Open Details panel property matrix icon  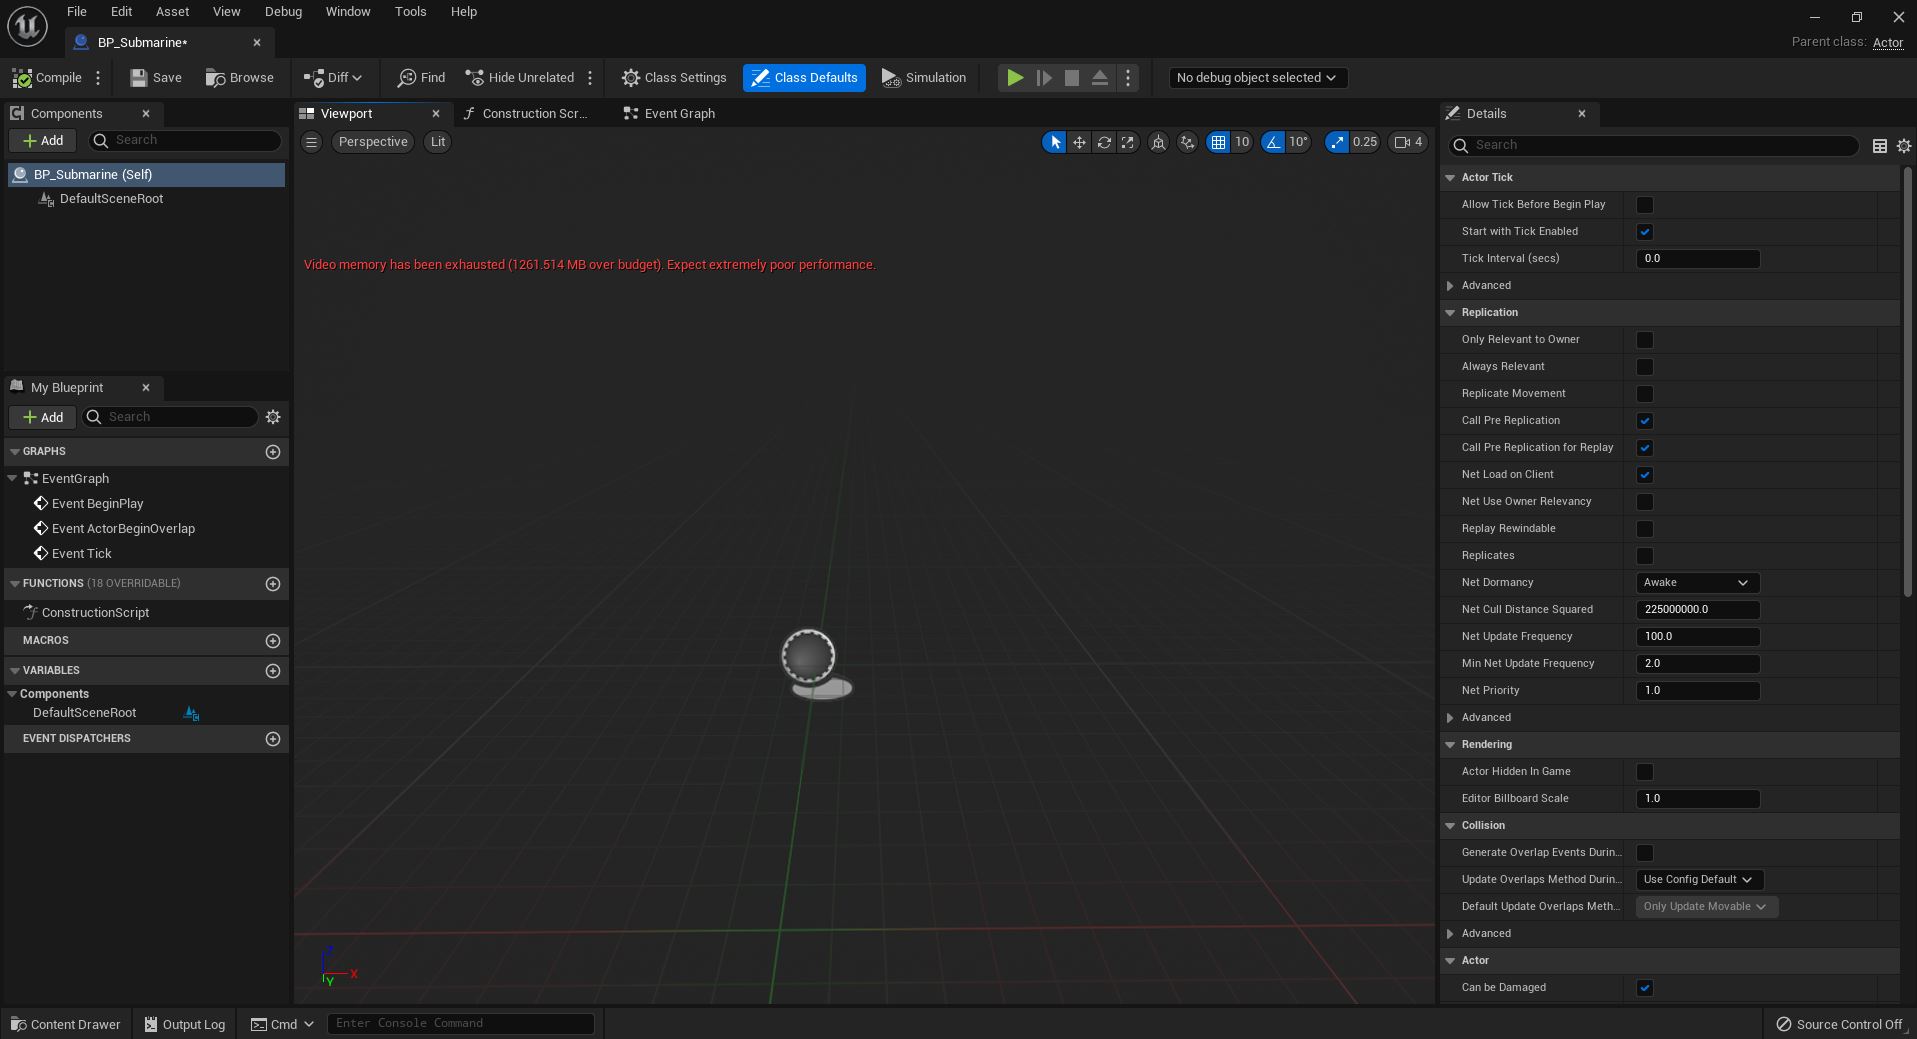1879,146
